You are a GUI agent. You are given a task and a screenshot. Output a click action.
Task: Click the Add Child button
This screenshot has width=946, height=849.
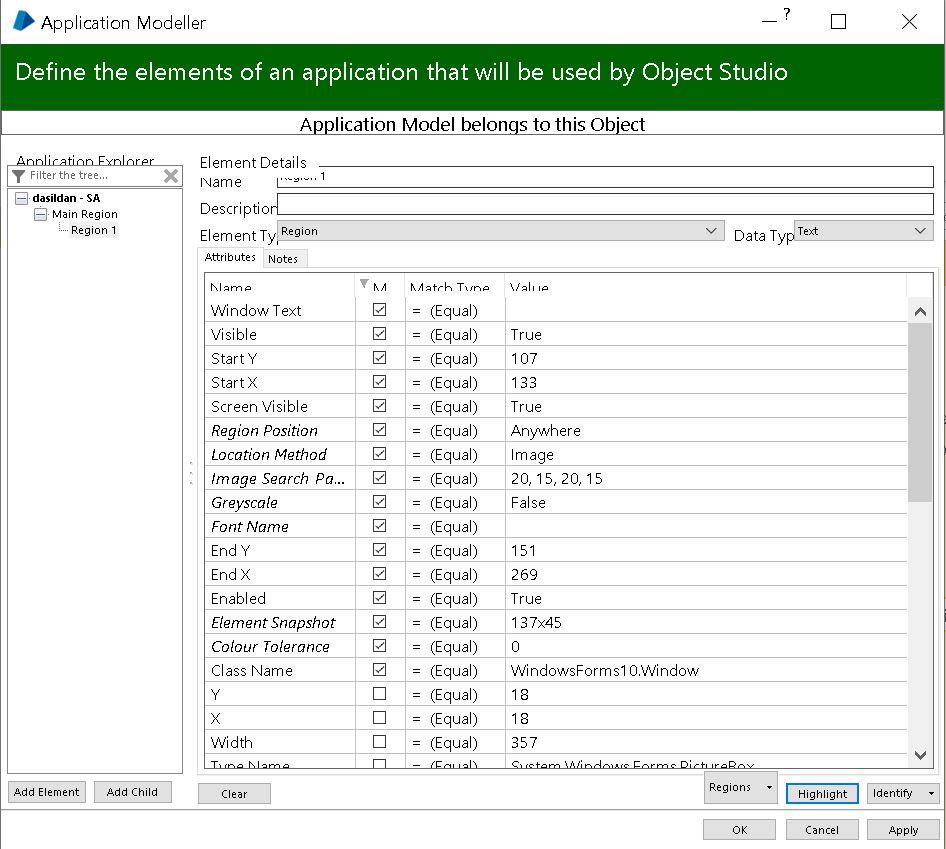tap(132, 792)
